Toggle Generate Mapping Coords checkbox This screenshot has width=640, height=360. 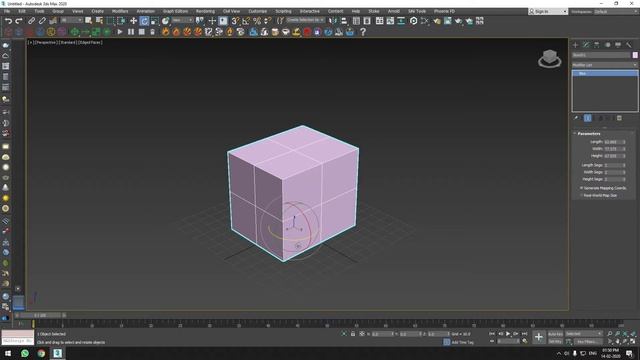(581, 188)
